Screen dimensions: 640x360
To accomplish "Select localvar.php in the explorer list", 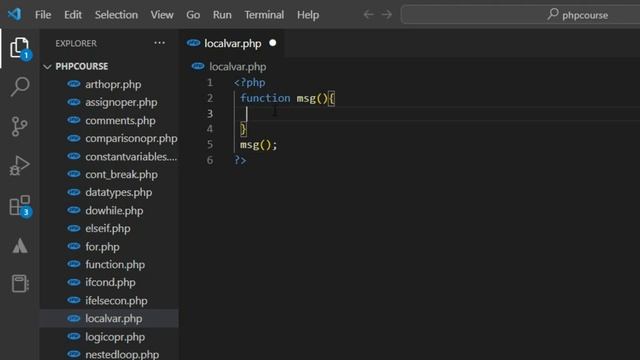I will [x=109, y=318].
